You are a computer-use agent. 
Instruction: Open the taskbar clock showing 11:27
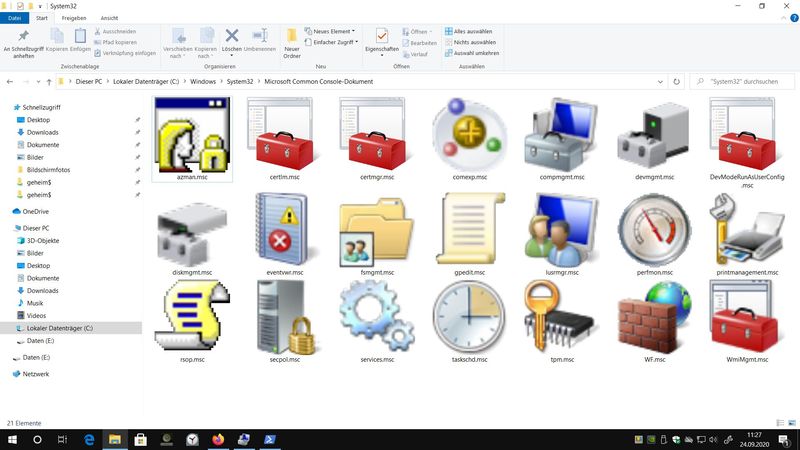point(754,439)
